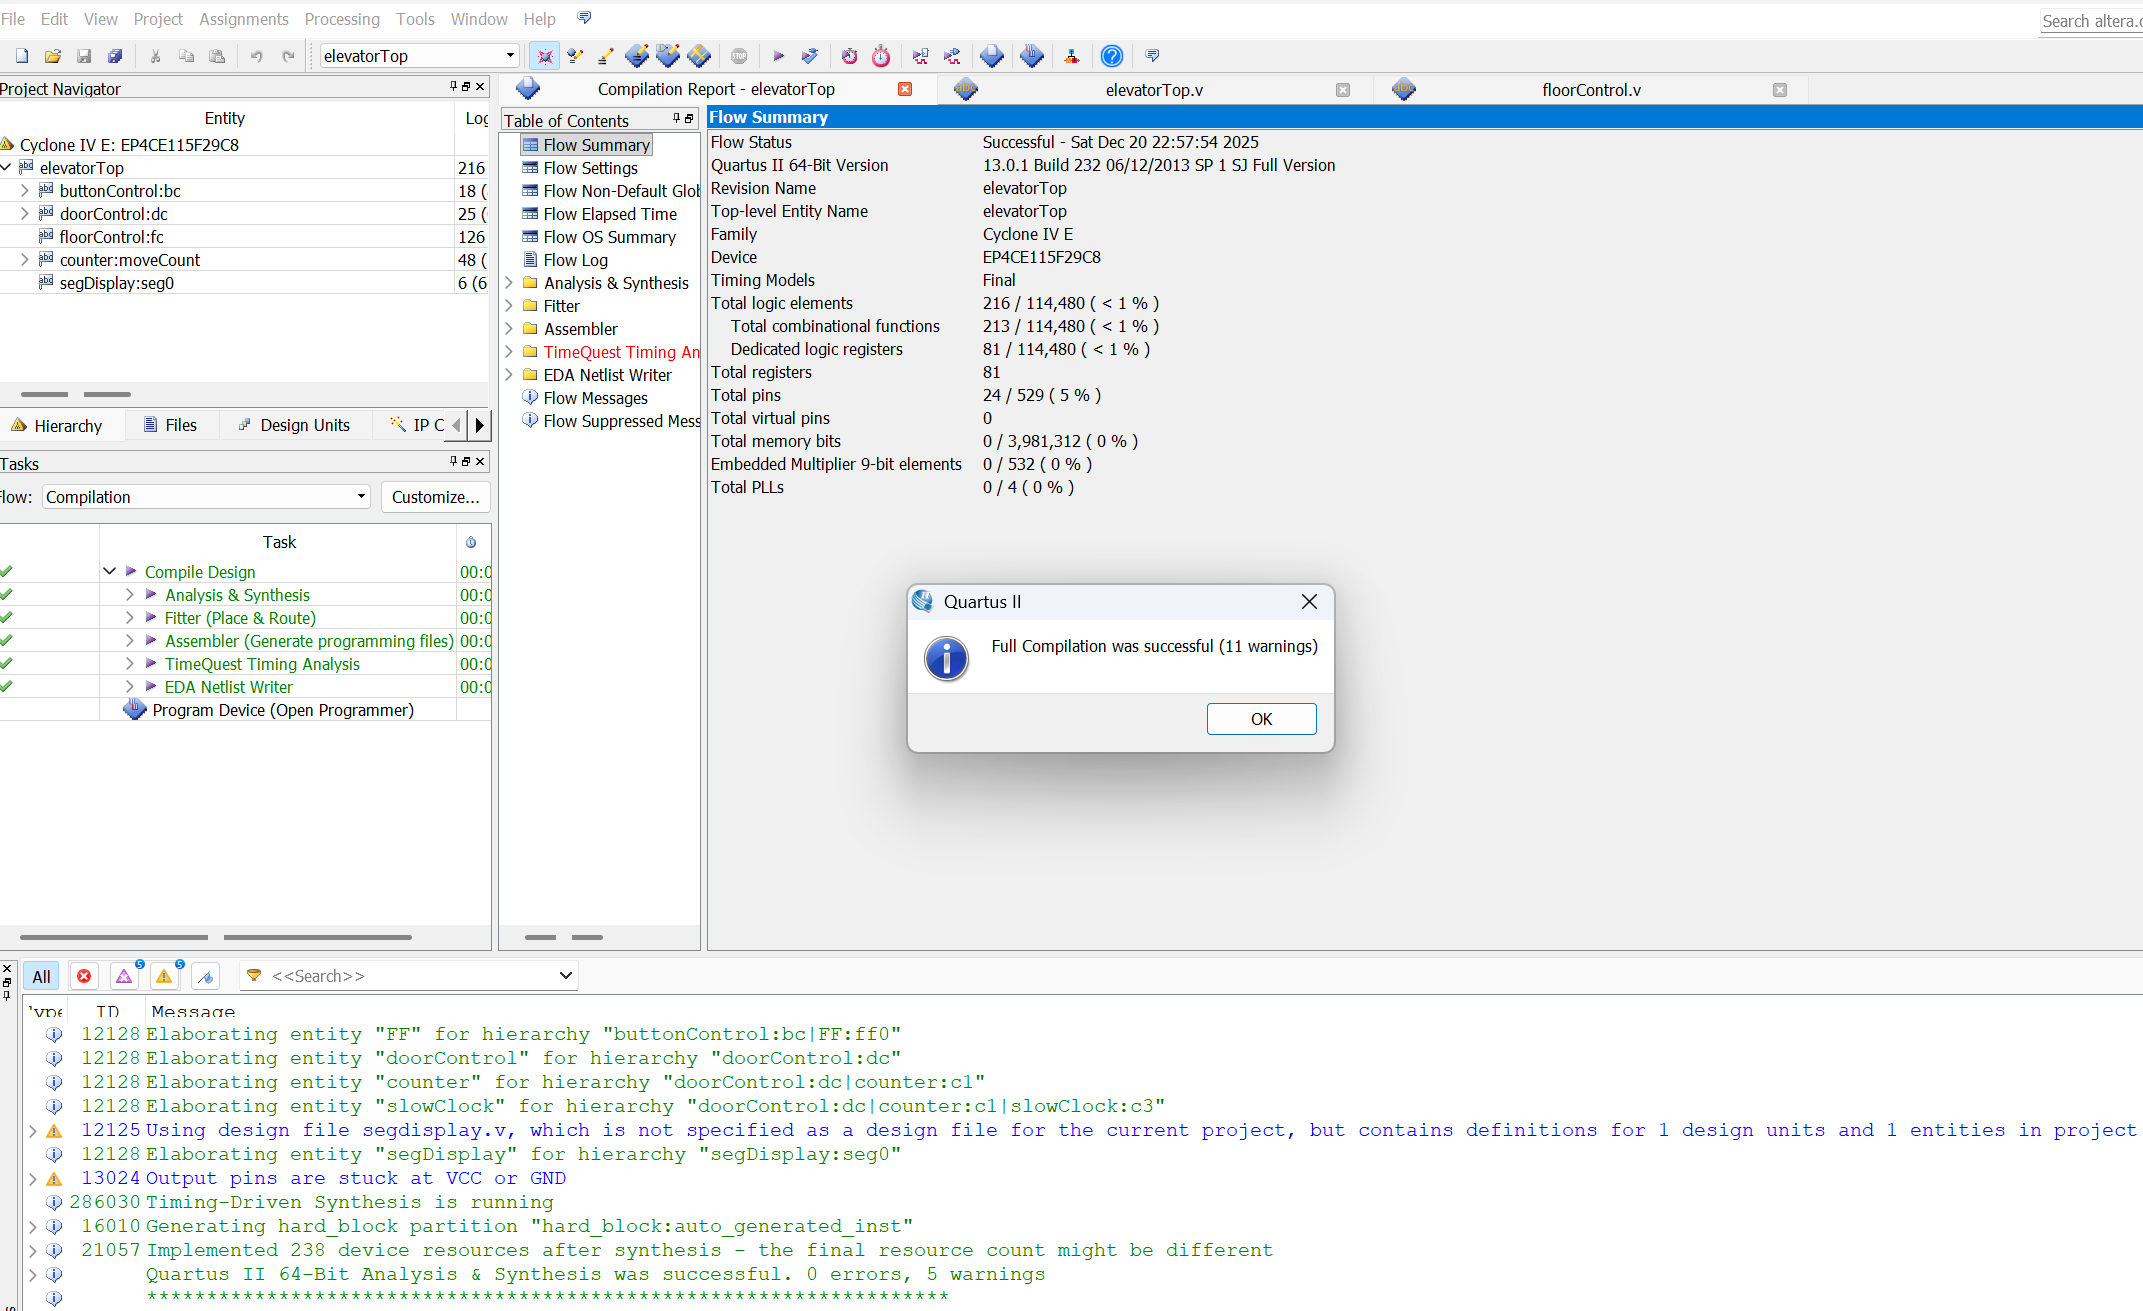Screen dimensions: 2143x1311
Task: Expand the buttonControl:bc entity
Action: coord(25,190)
